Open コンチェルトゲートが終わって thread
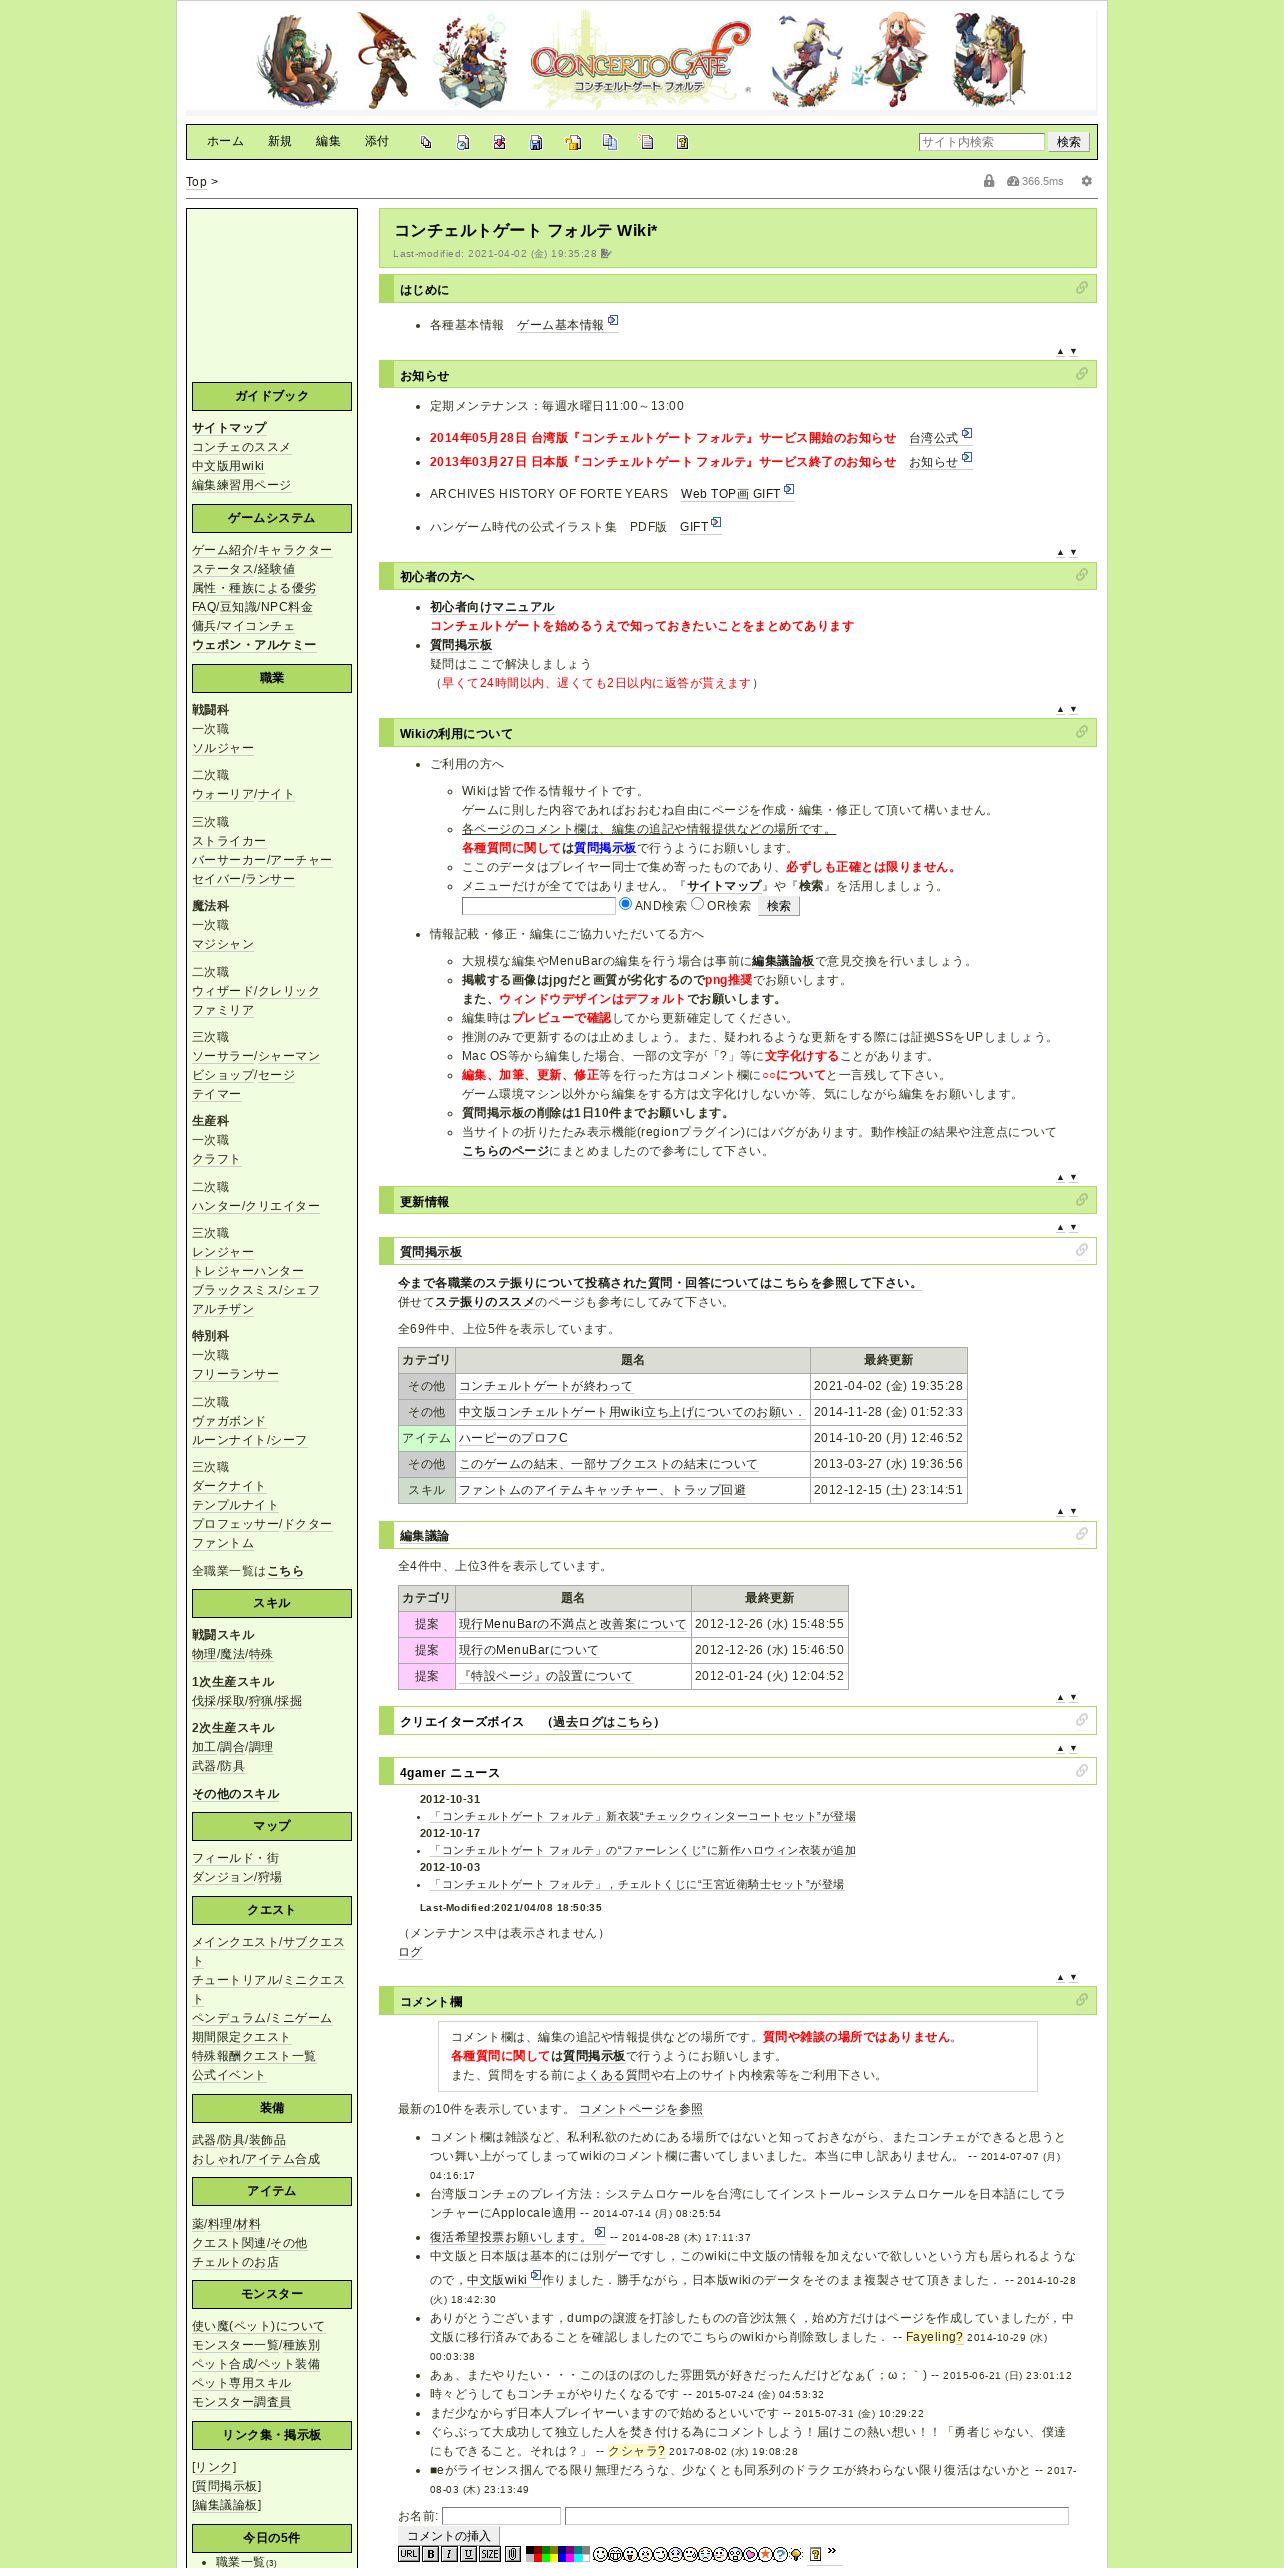The image size is (1284, 2568). (545, 1386)
